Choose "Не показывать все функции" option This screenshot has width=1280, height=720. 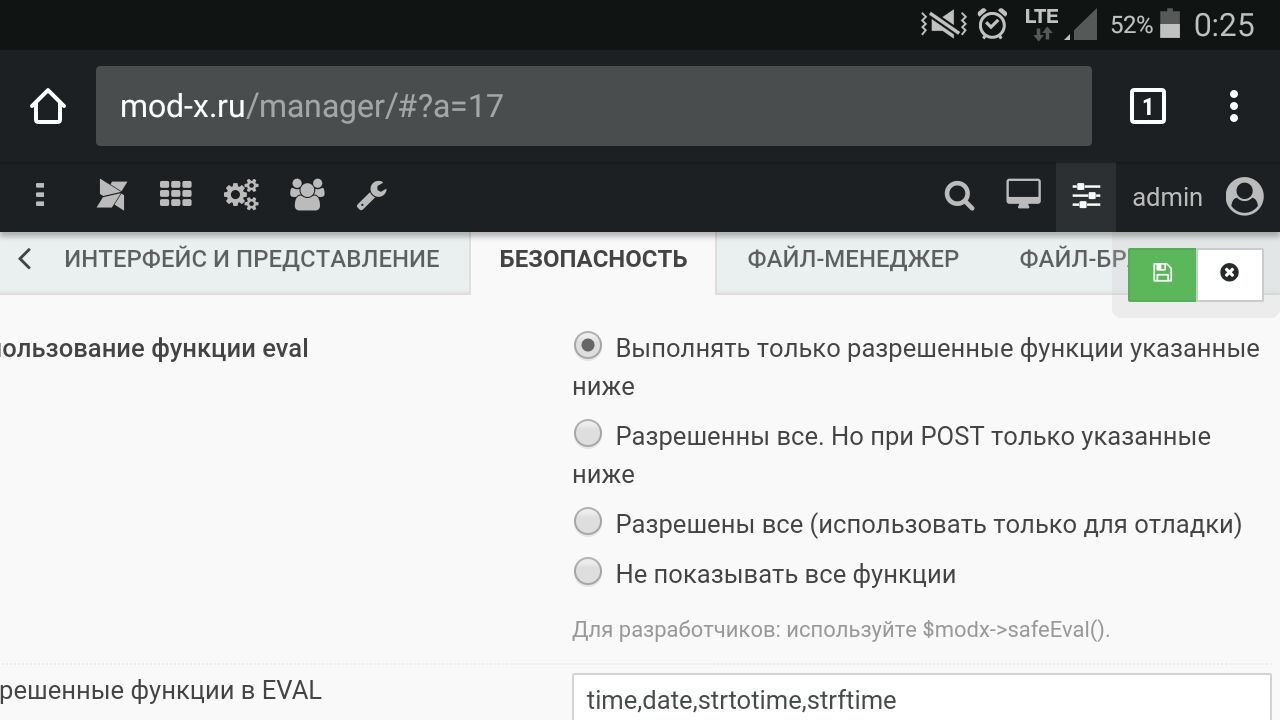(588, 572)
